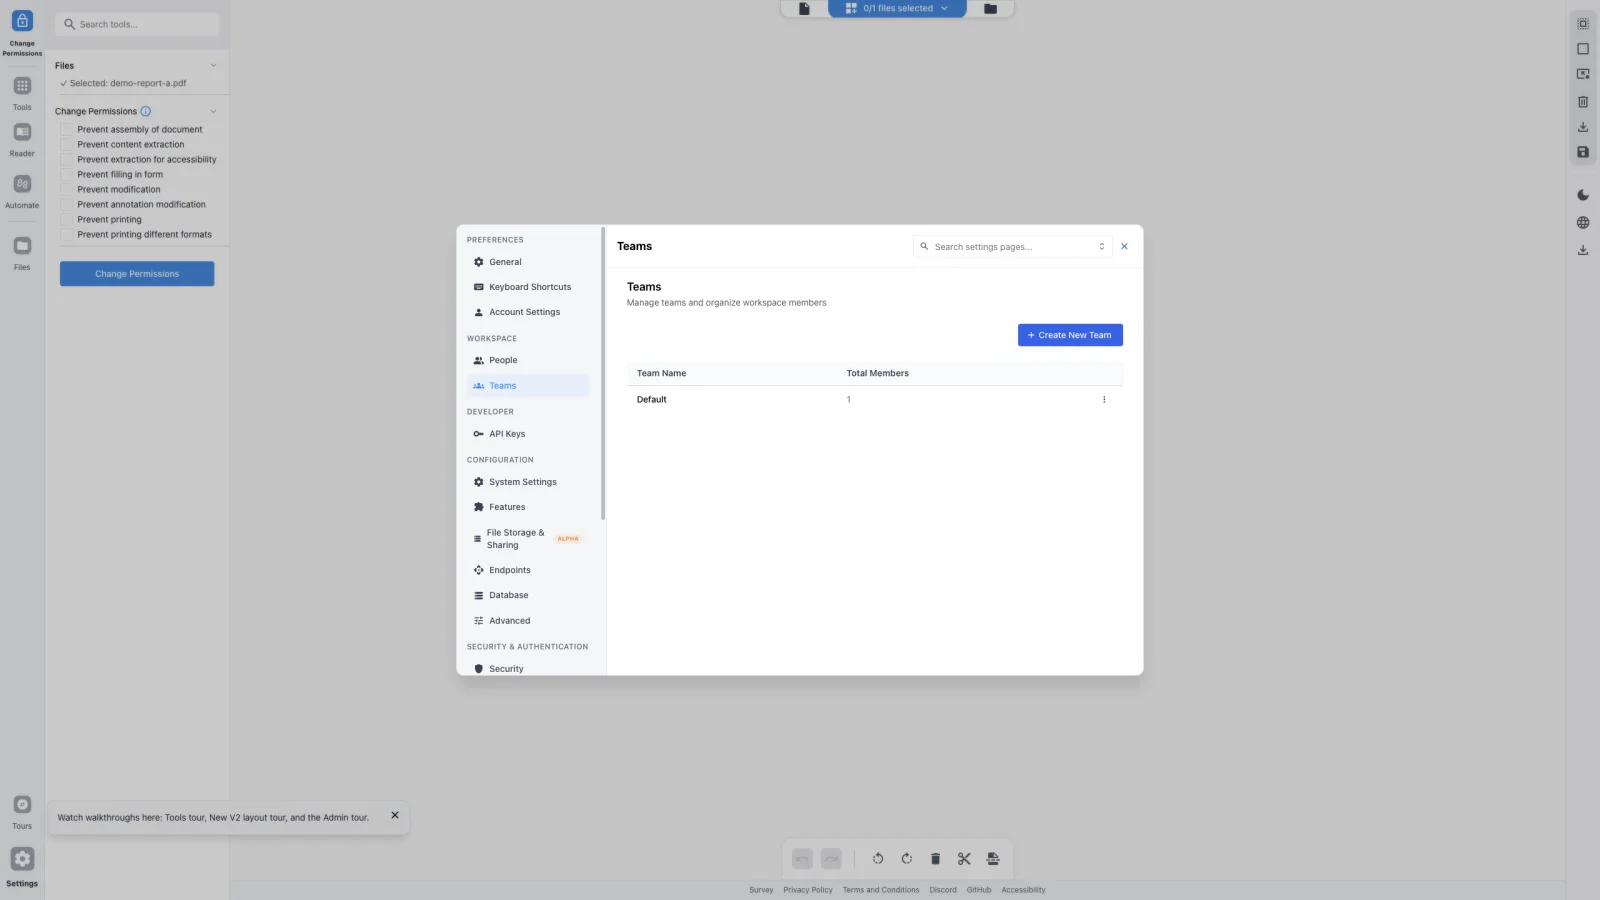
Task: Click rotate counterclockwise icon in bottom toolbar
Action: tap(878, 859)
